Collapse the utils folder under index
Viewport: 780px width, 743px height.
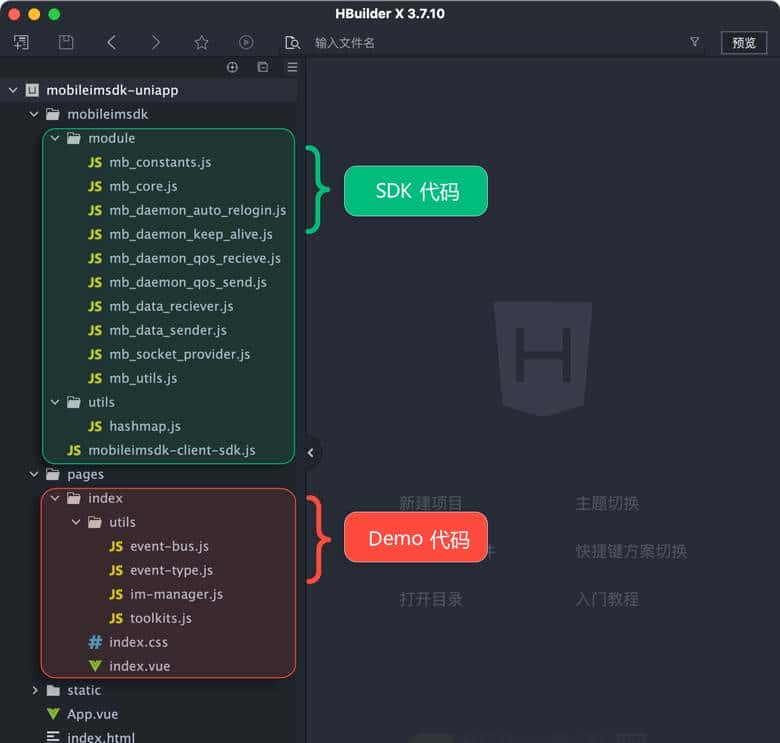point(76,522)
